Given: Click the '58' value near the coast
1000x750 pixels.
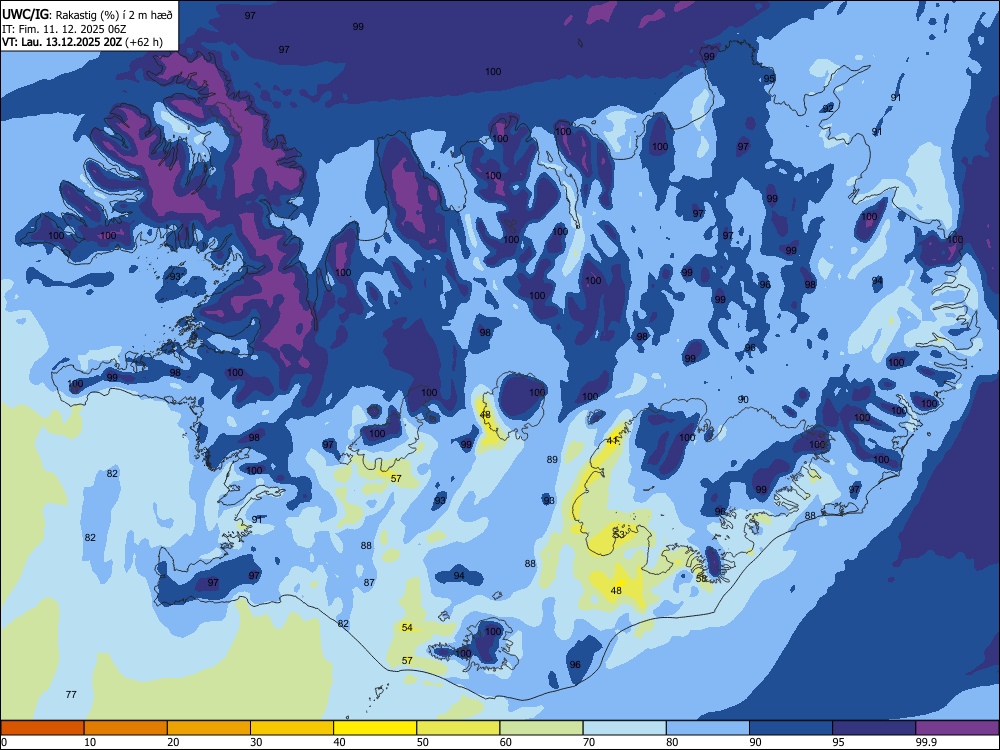Looking at the screenshot, I should click(x=702, y=578).
